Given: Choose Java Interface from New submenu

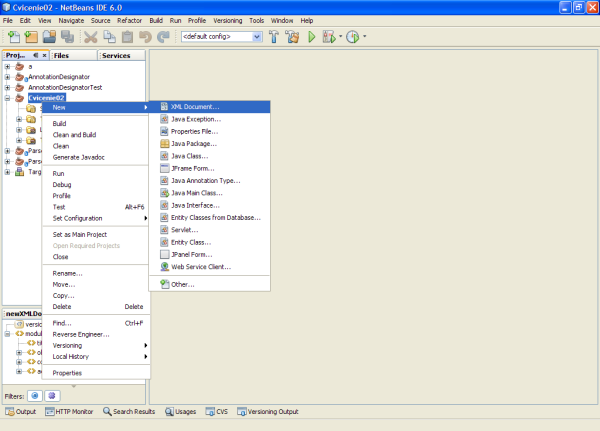Looking at the screenshot, I should pyautogui.click(x=209, y=205).
